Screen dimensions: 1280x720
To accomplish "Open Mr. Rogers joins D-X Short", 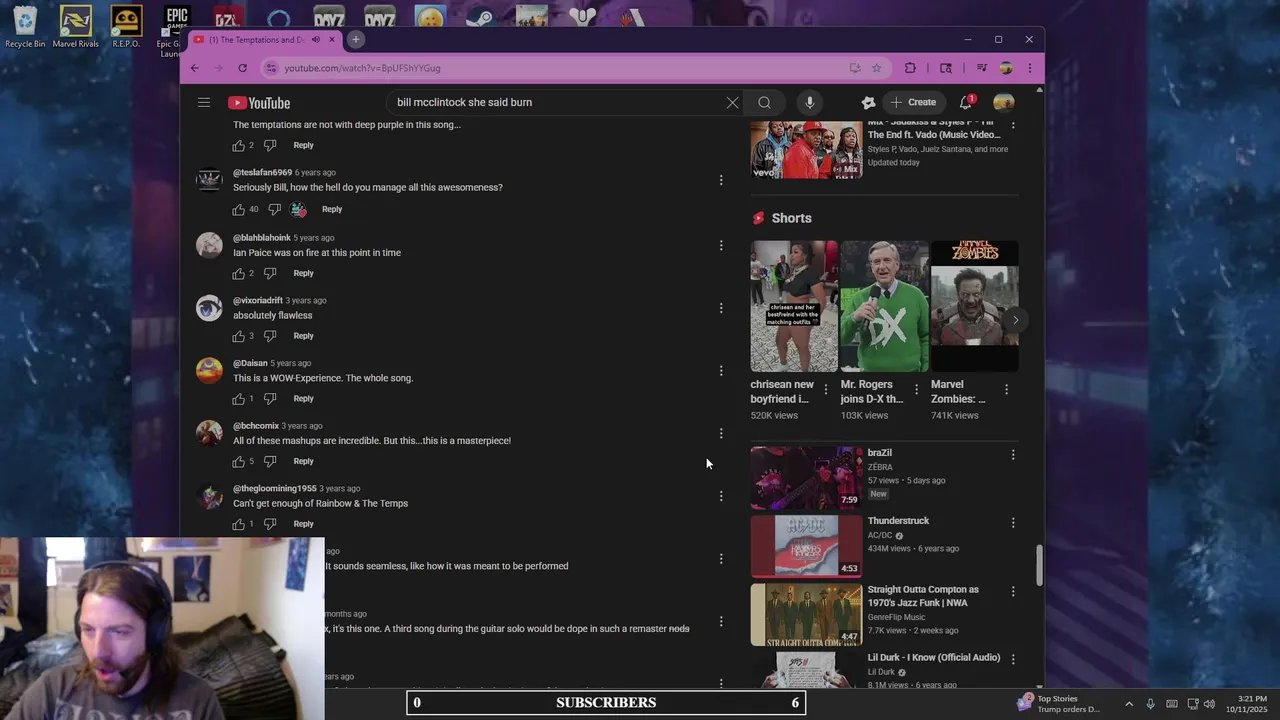I will [x=884, y=306].
